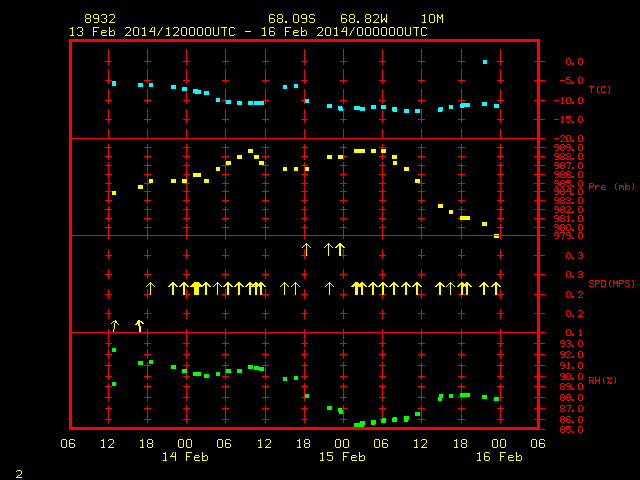Click the 93.0 humidity scale value

click(571, 344)
